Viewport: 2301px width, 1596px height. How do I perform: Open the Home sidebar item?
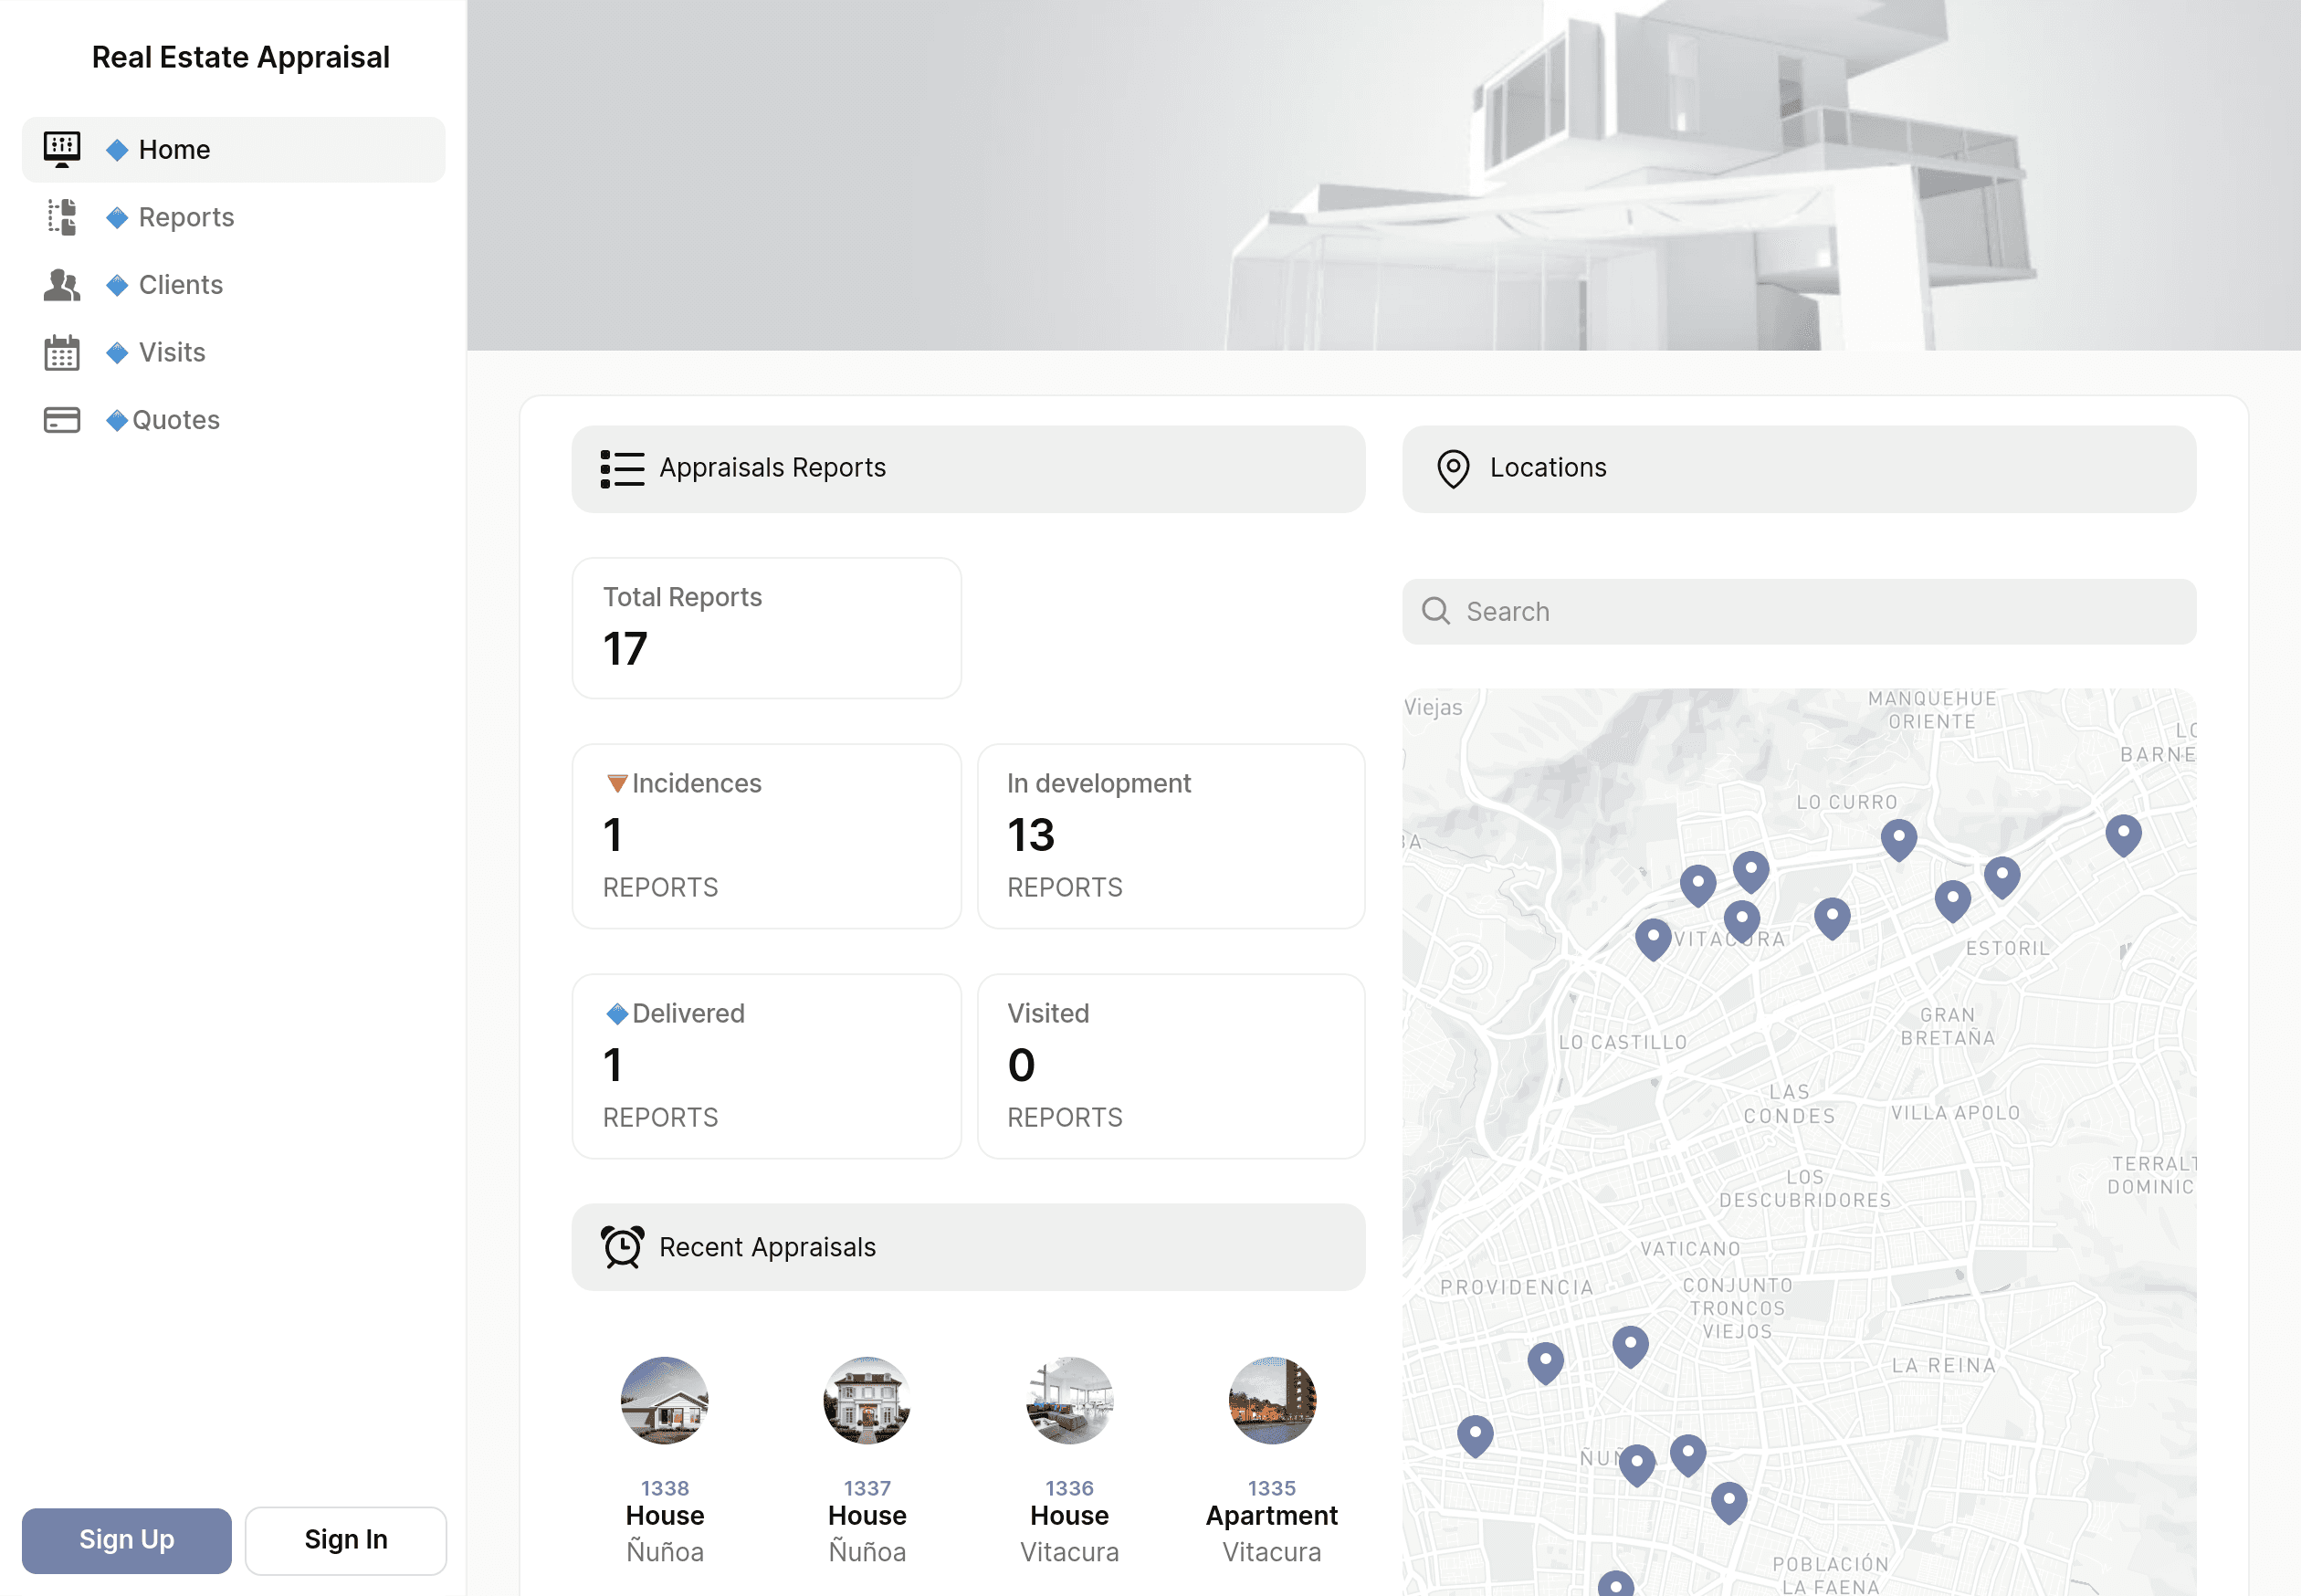tap(233, 150)
